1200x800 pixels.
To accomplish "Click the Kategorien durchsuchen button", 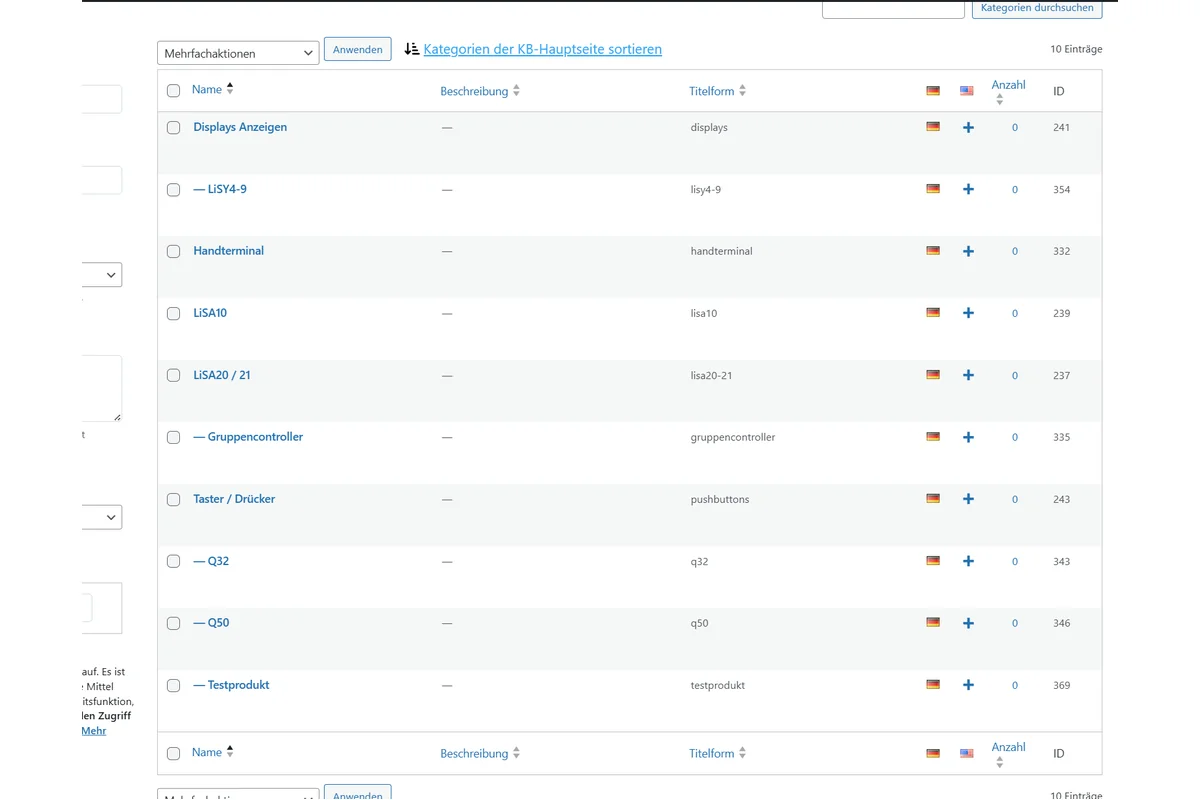I will [x=1036, y=8].
